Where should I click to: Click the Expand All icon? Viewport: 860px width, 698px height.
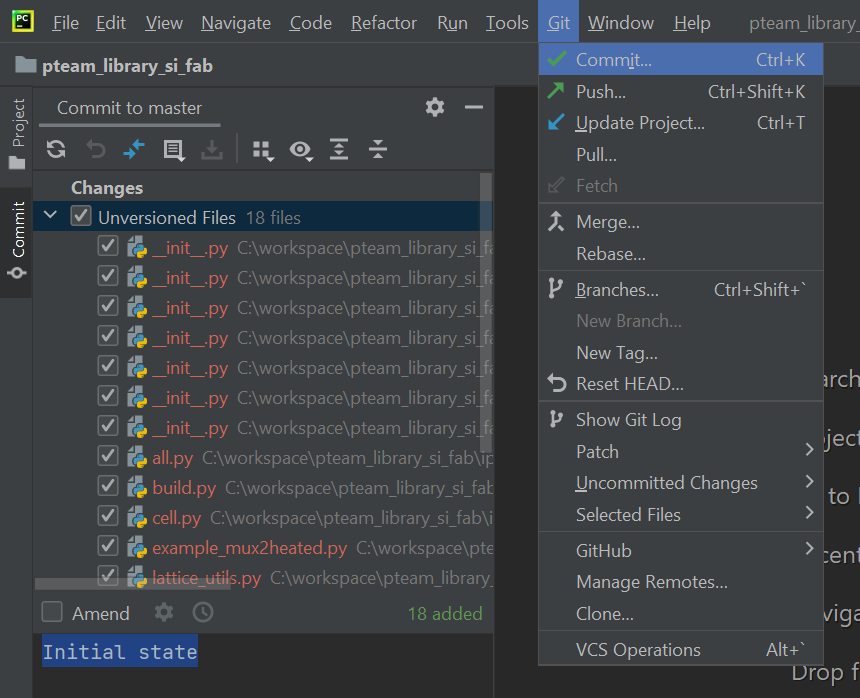click(x=339, y=150)
